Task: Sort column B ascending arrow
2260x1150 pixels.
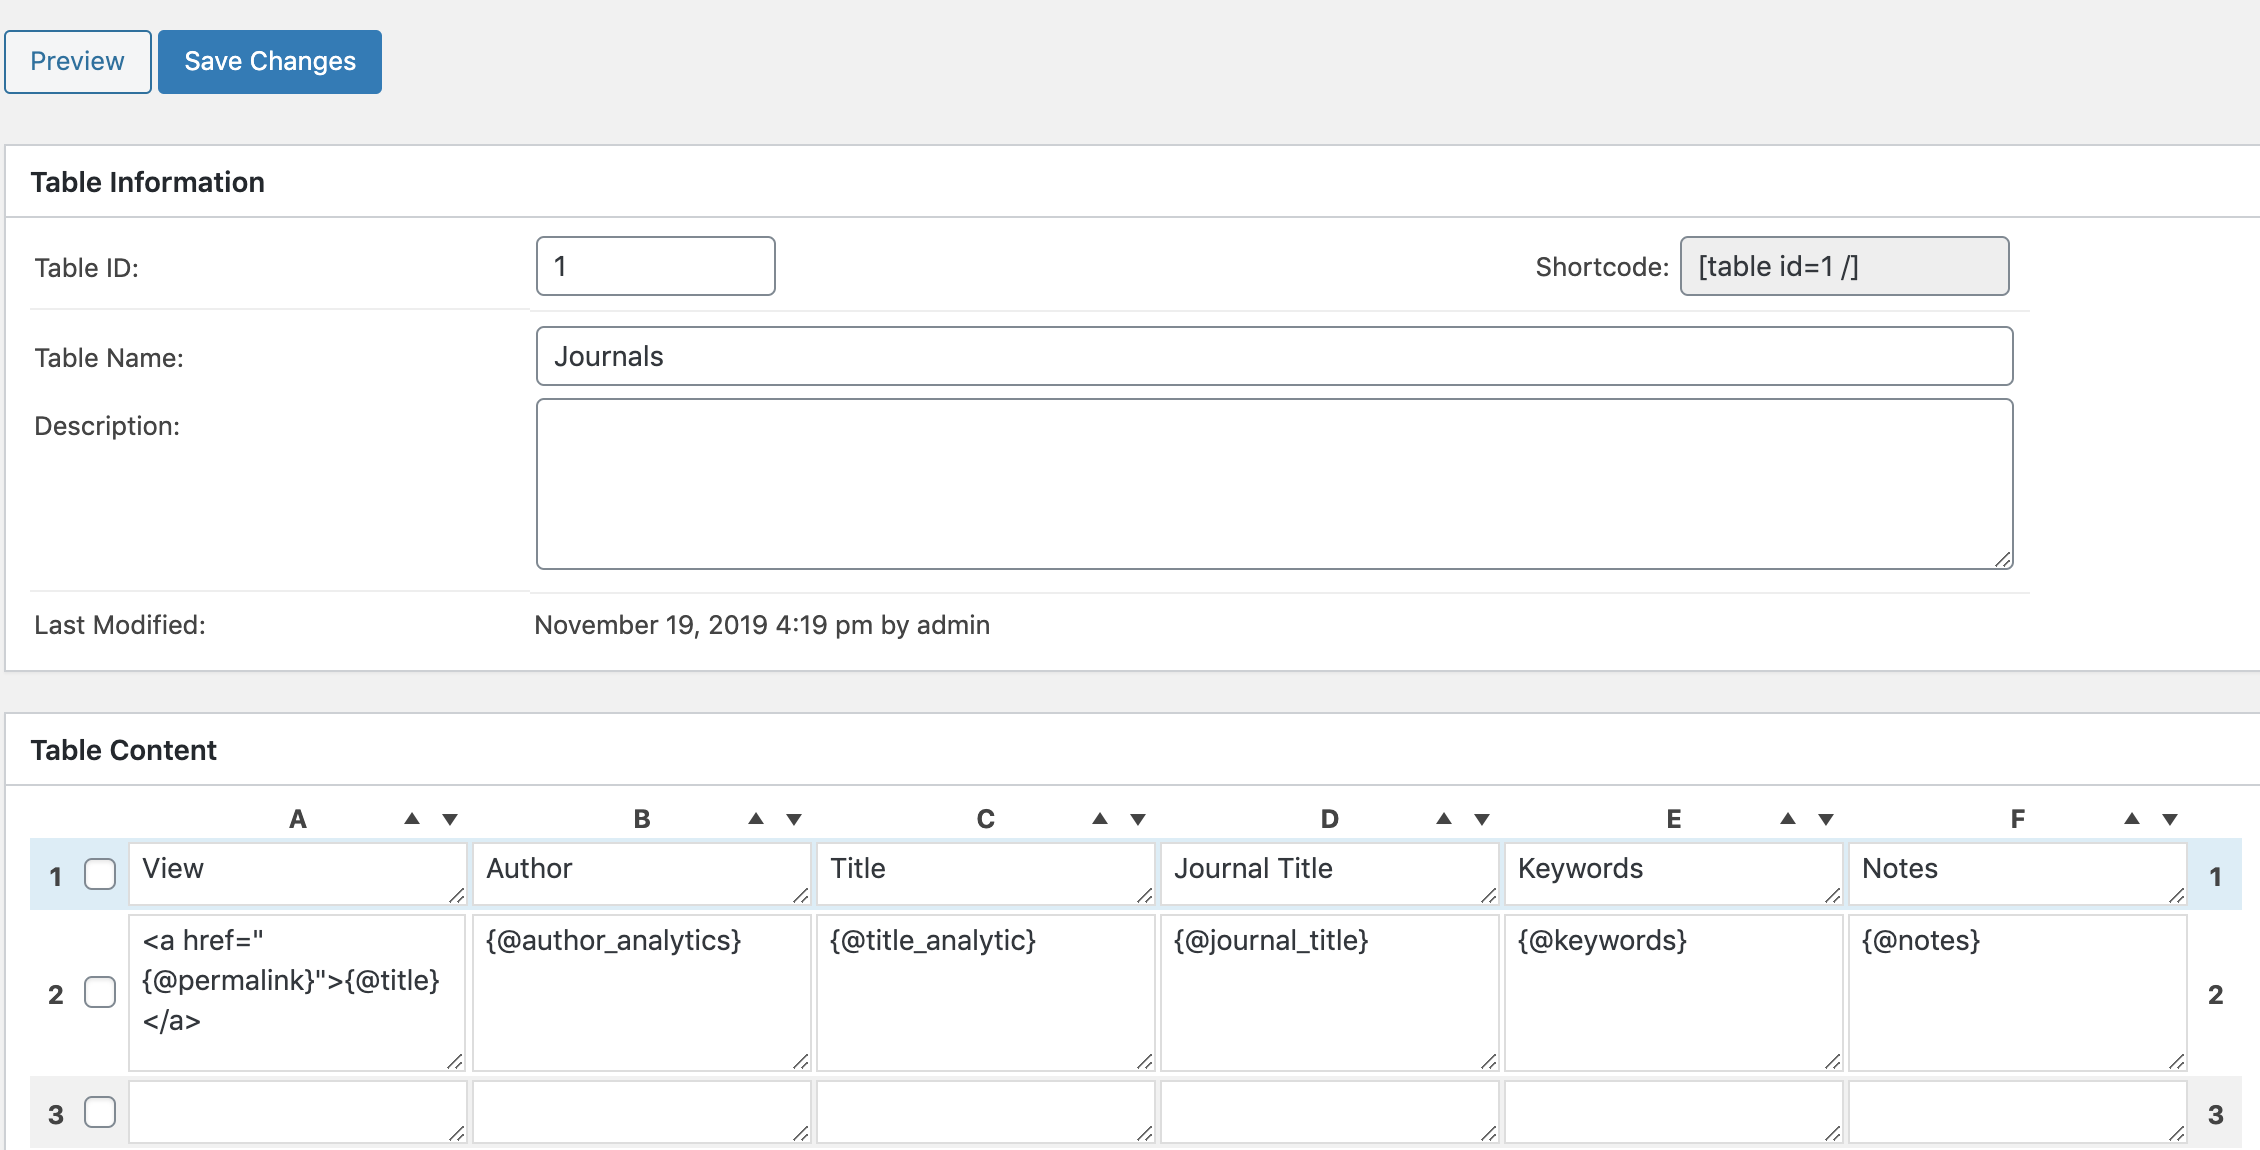Action: [756, 819]
